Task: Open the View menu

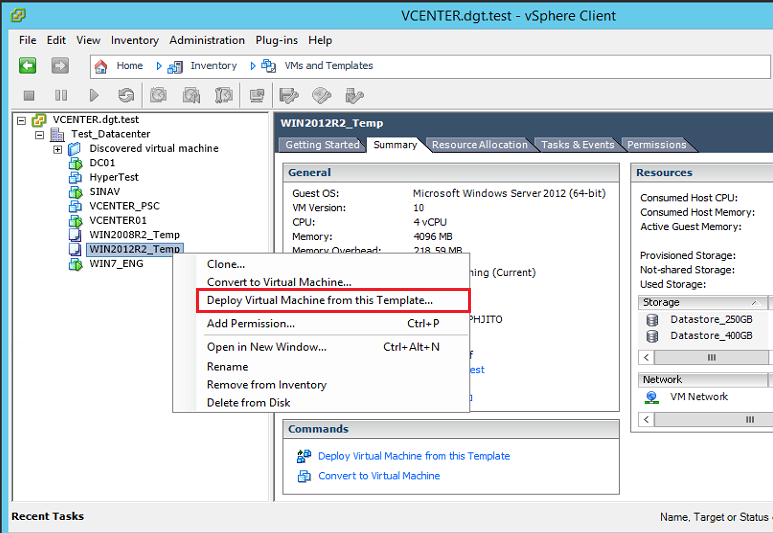Action: [x=88, y=40]
